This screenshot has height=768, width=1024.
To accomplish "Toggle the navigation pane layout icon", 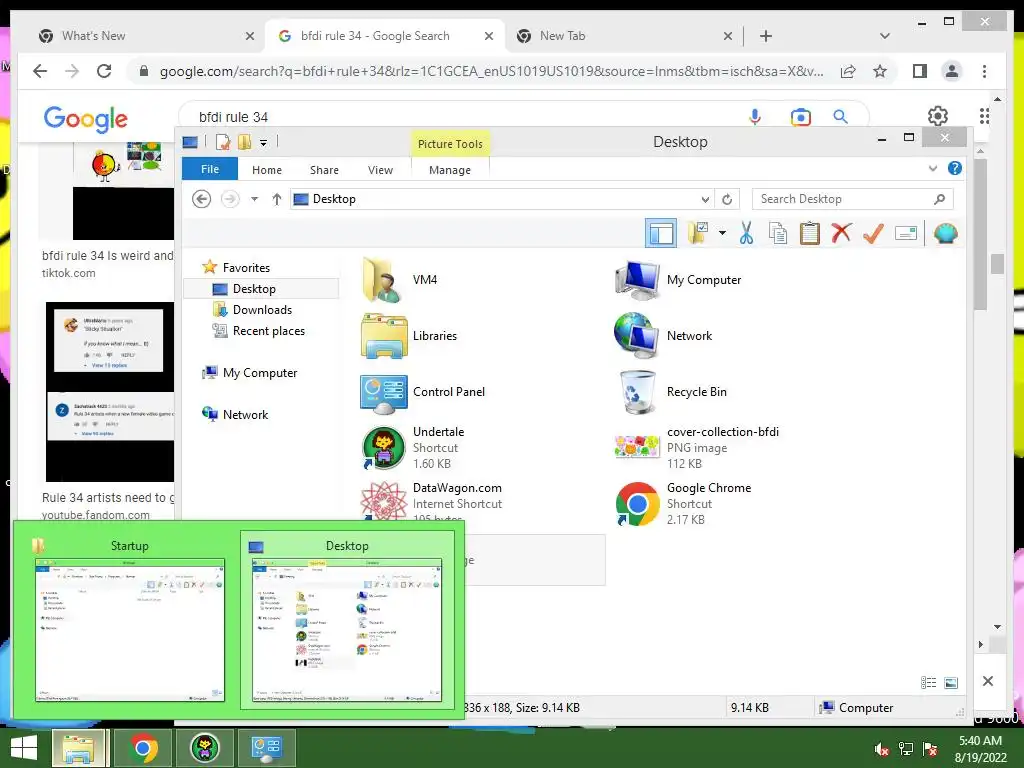I will tap(660, 233).
